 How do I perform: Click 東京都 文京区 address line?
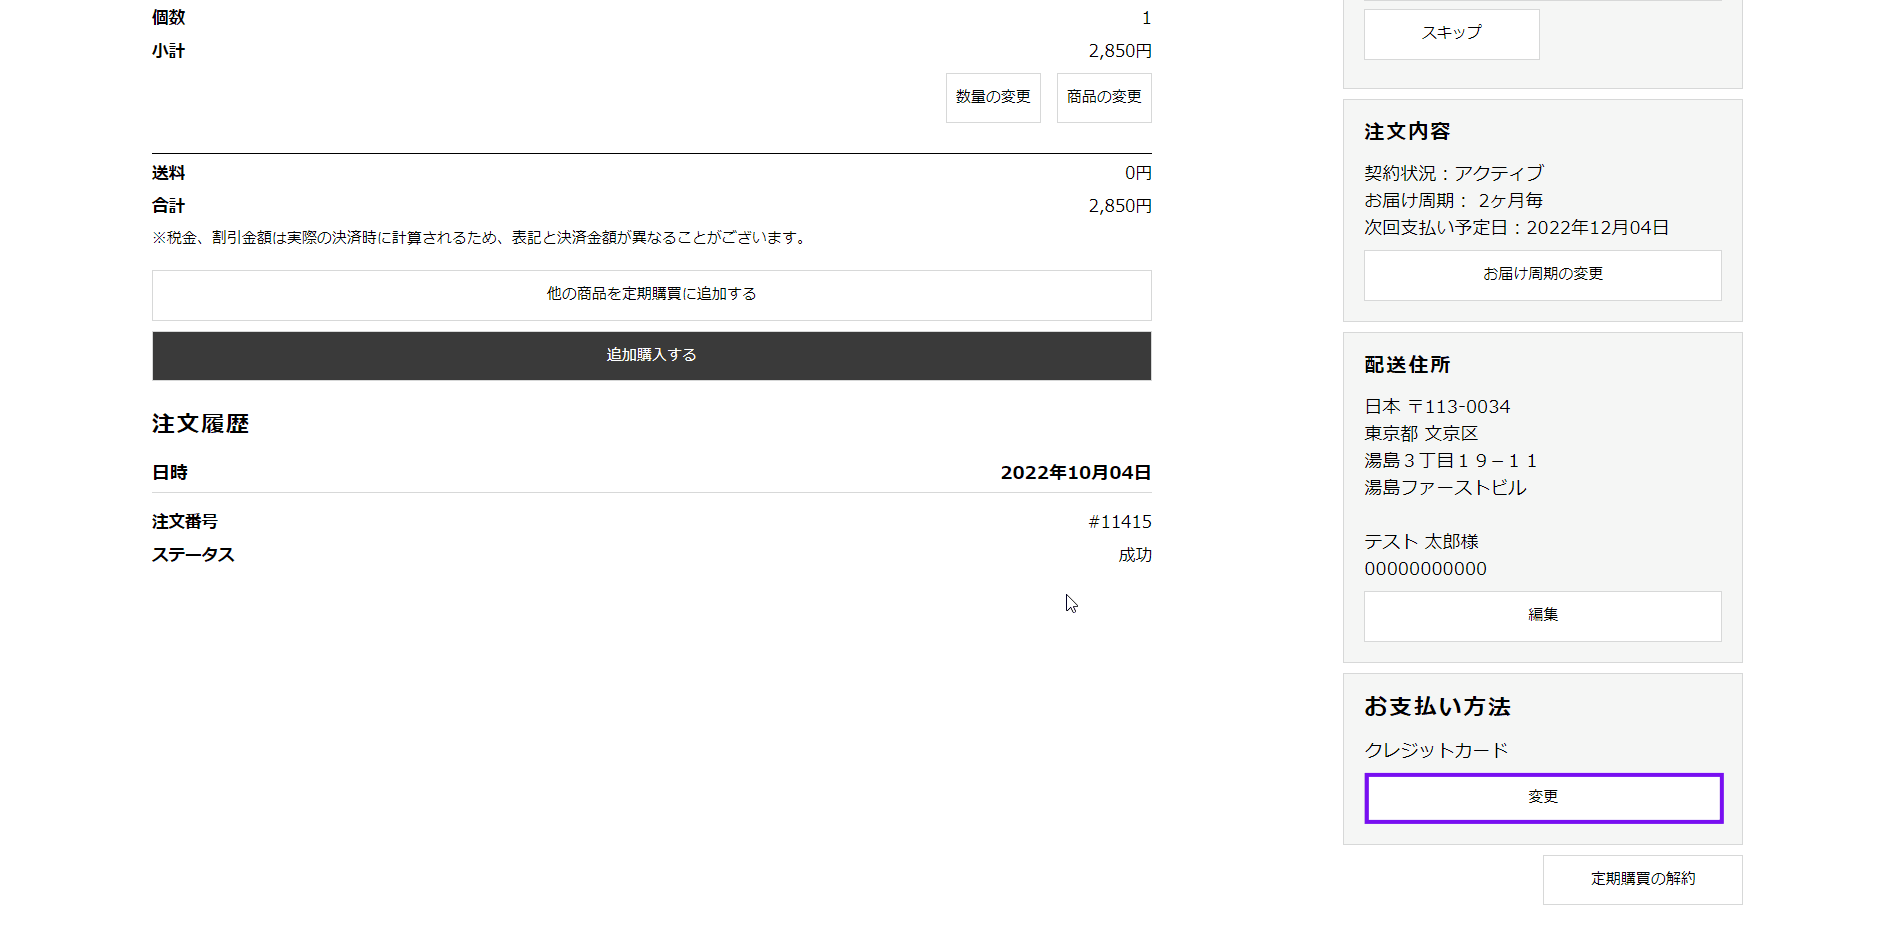1421,434
